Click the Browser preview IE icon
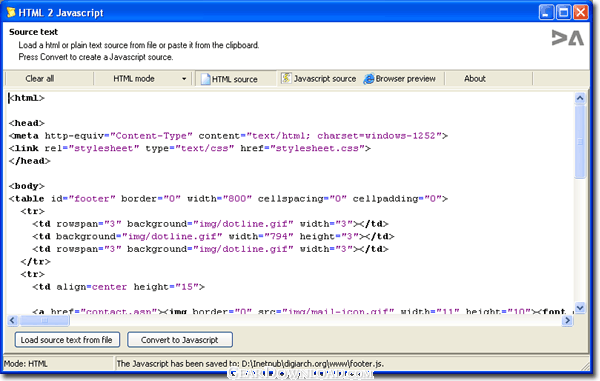600x381 pixels. point(369,79)
